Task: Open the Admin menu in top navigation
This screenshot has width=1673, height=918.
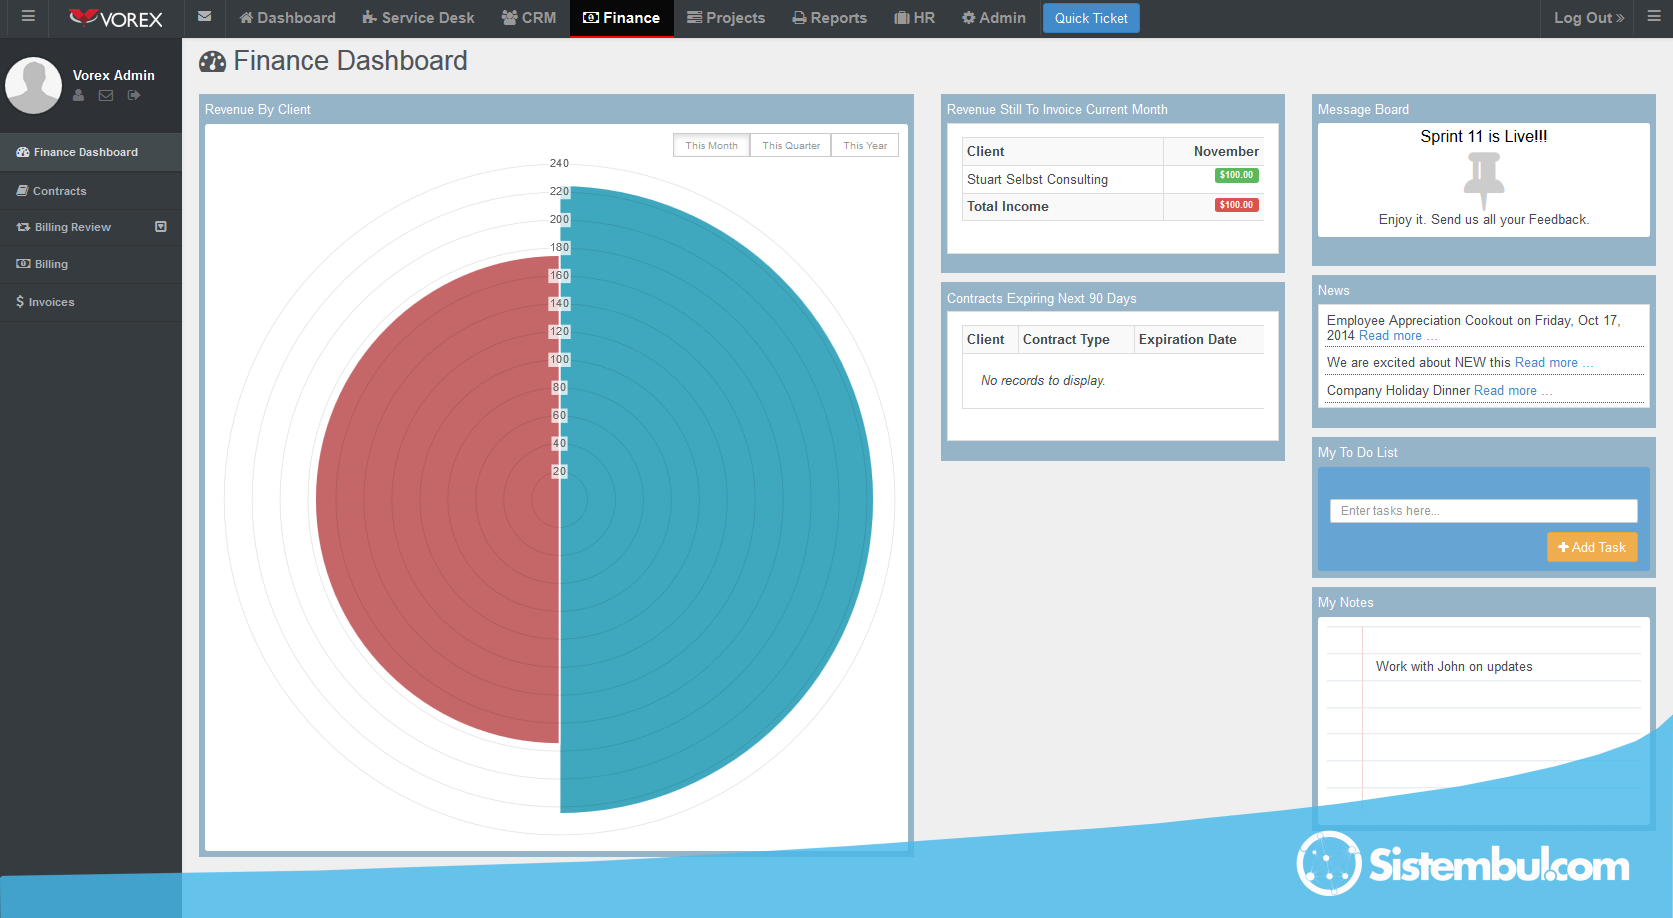Action: 993,18
